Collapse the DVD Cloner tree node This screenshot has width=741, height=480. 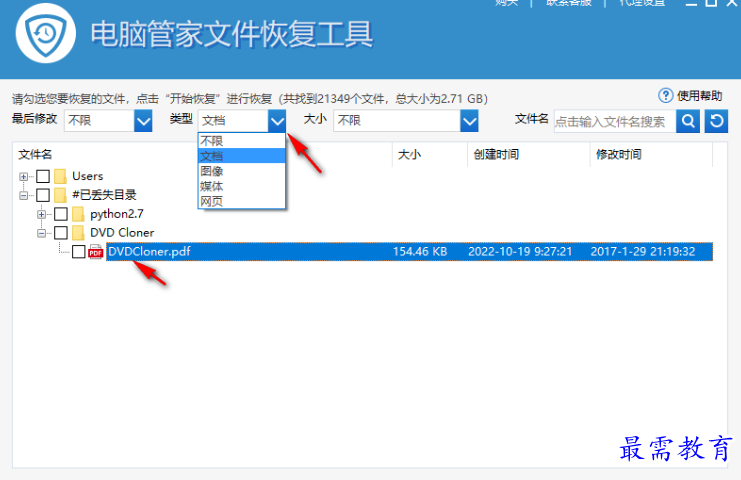coord(42,233)
